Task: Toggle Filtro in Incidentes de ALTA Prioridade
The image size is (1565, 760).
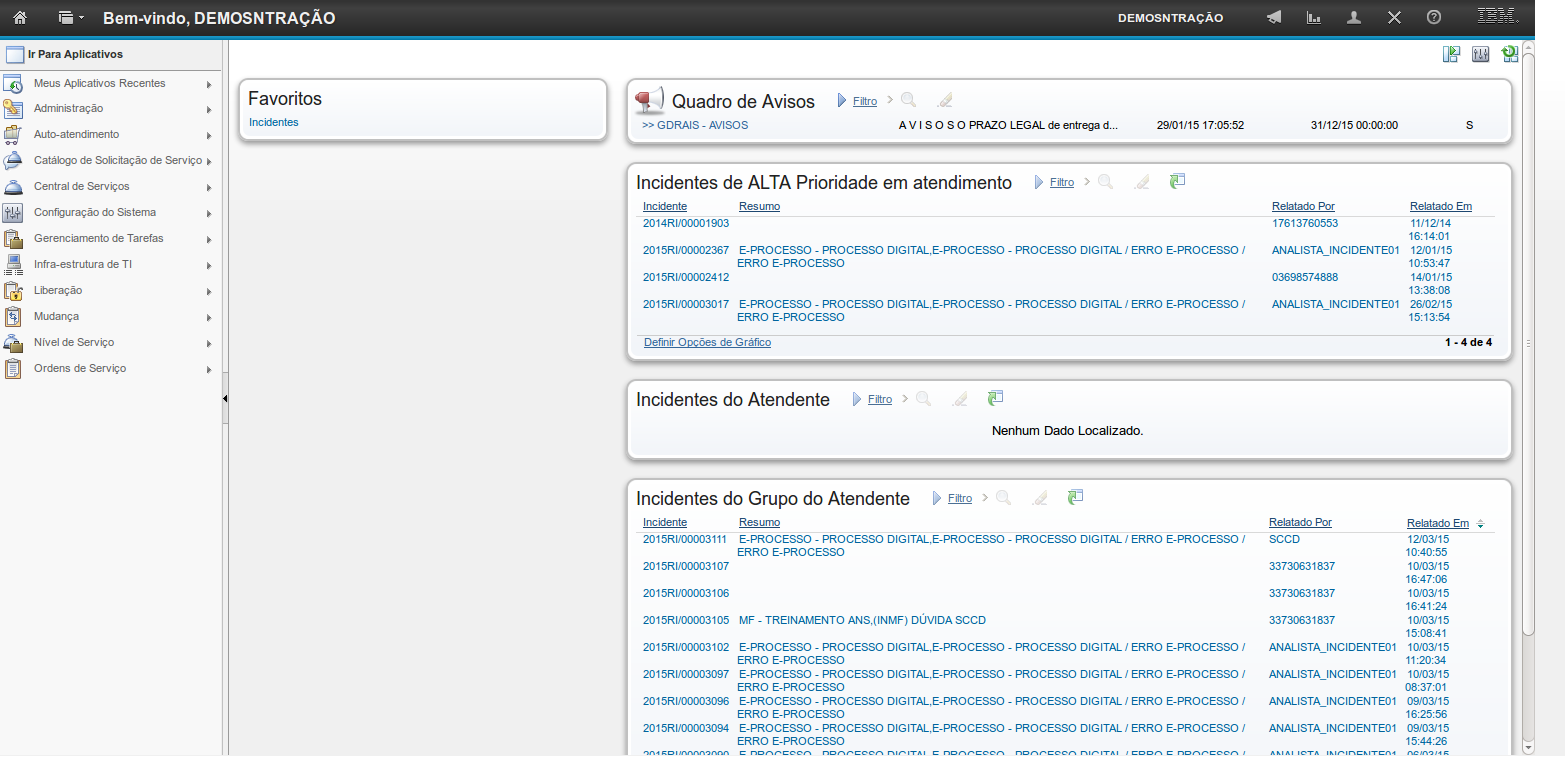Action: [1061, 182]
